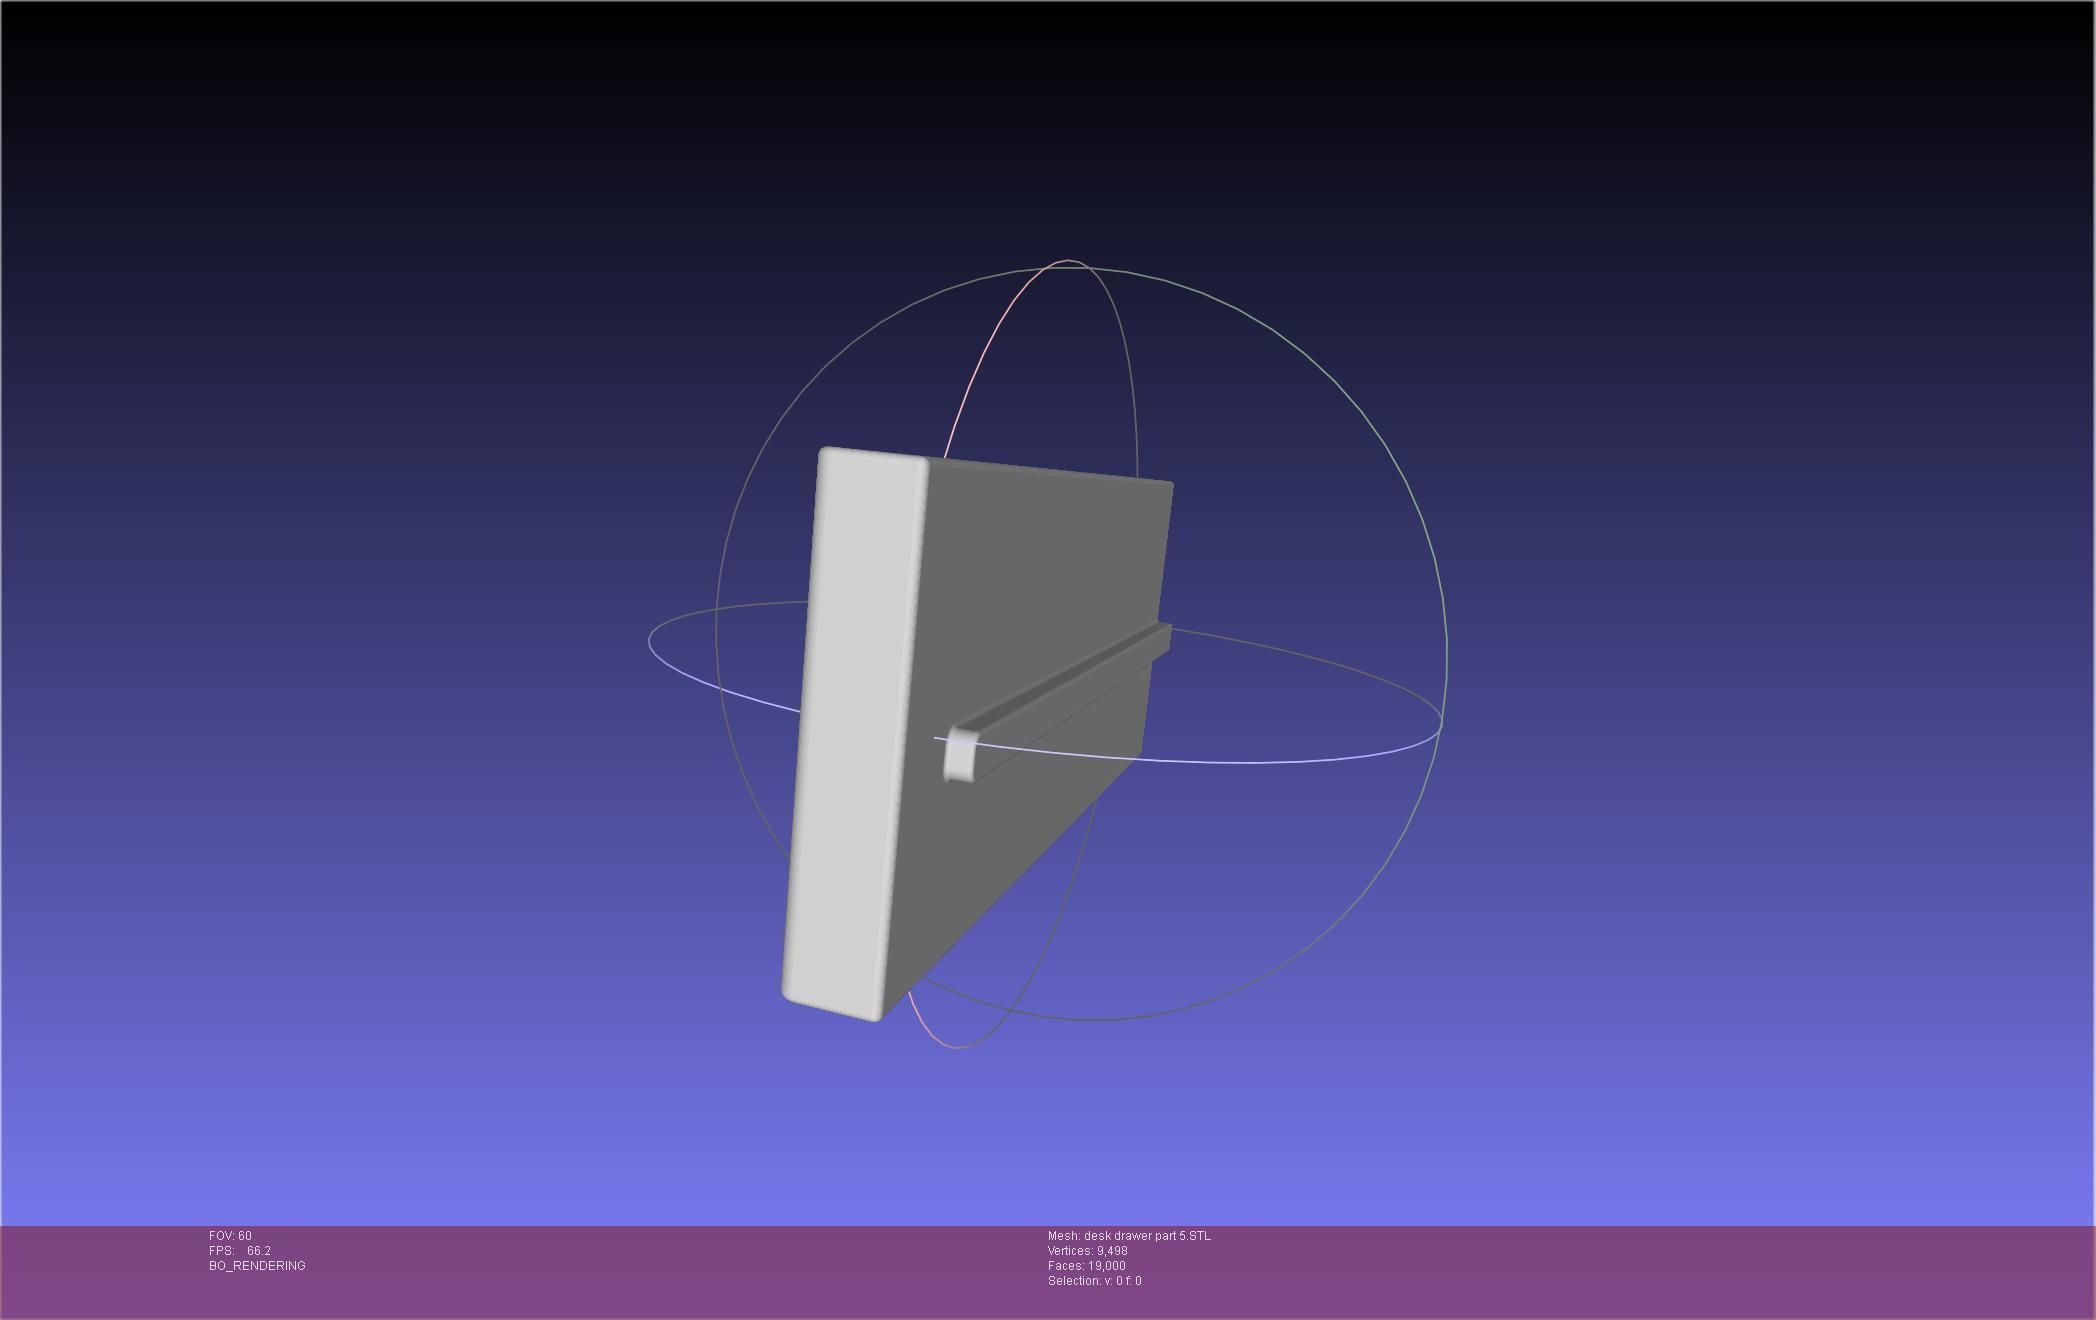Click the small handle end-cap on the mesh
The width and height of the screenshot is (2096, 1320).
pos(960,755)
